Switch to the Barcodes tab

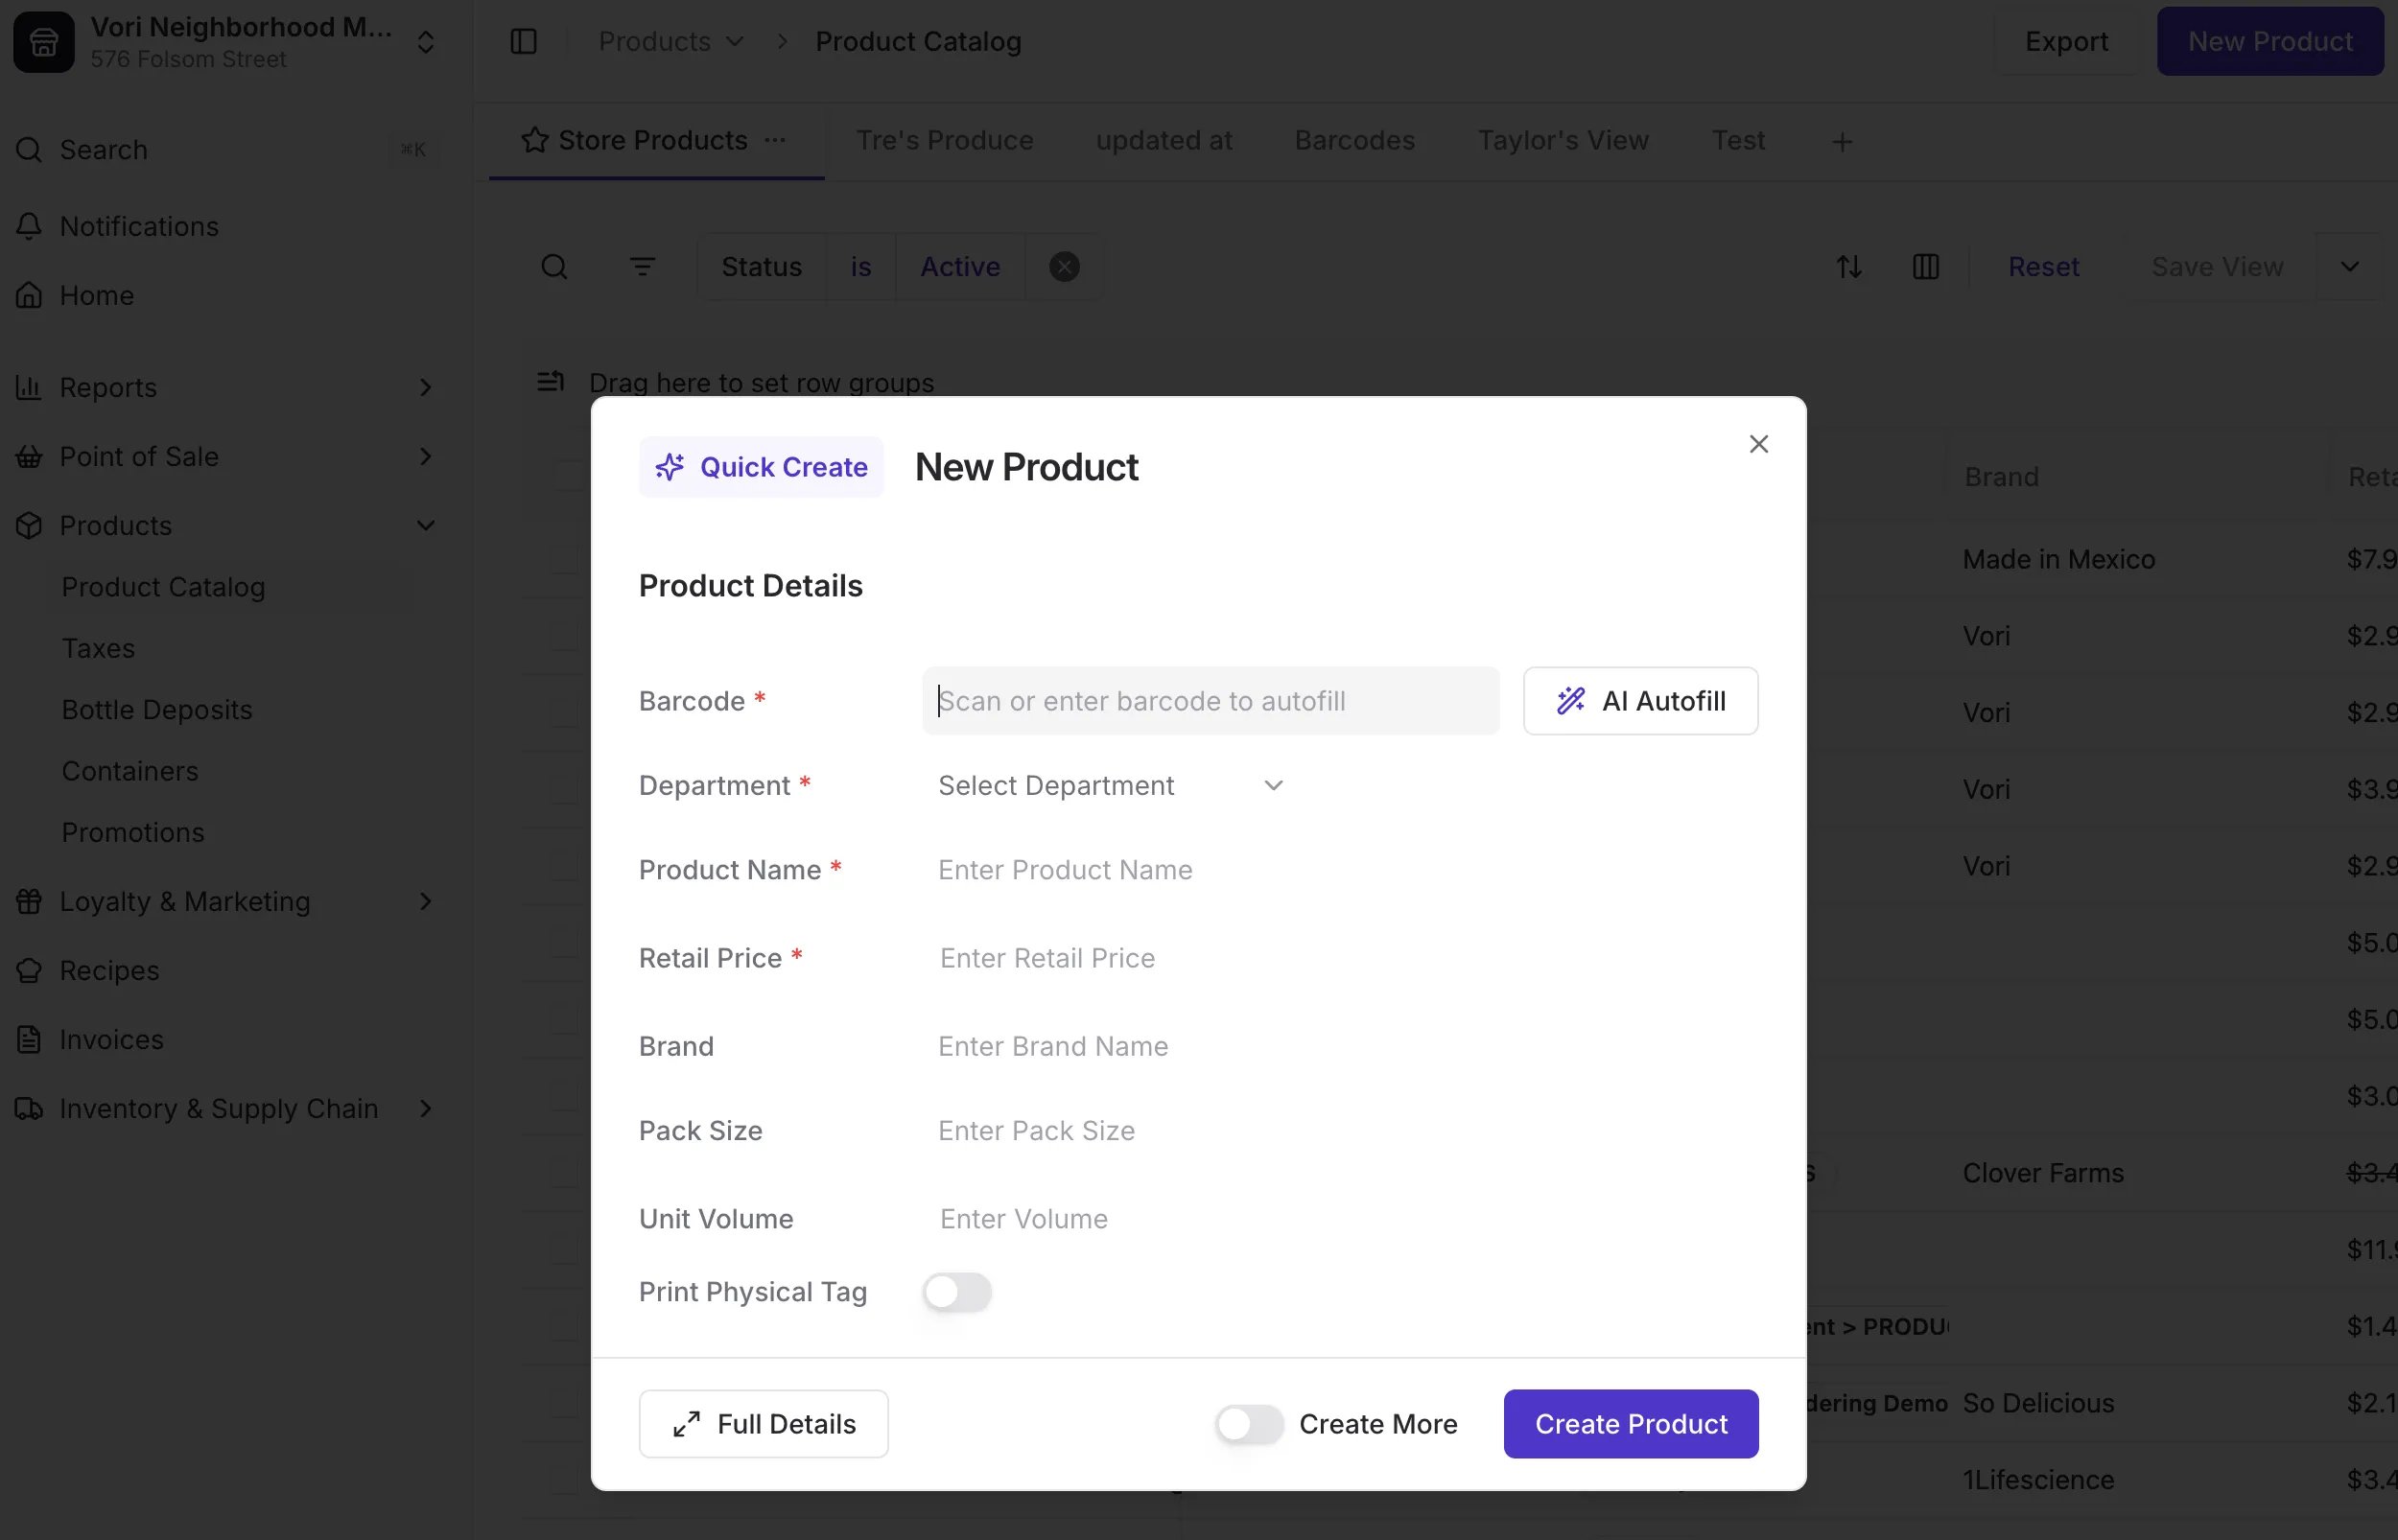[1354, 140]
